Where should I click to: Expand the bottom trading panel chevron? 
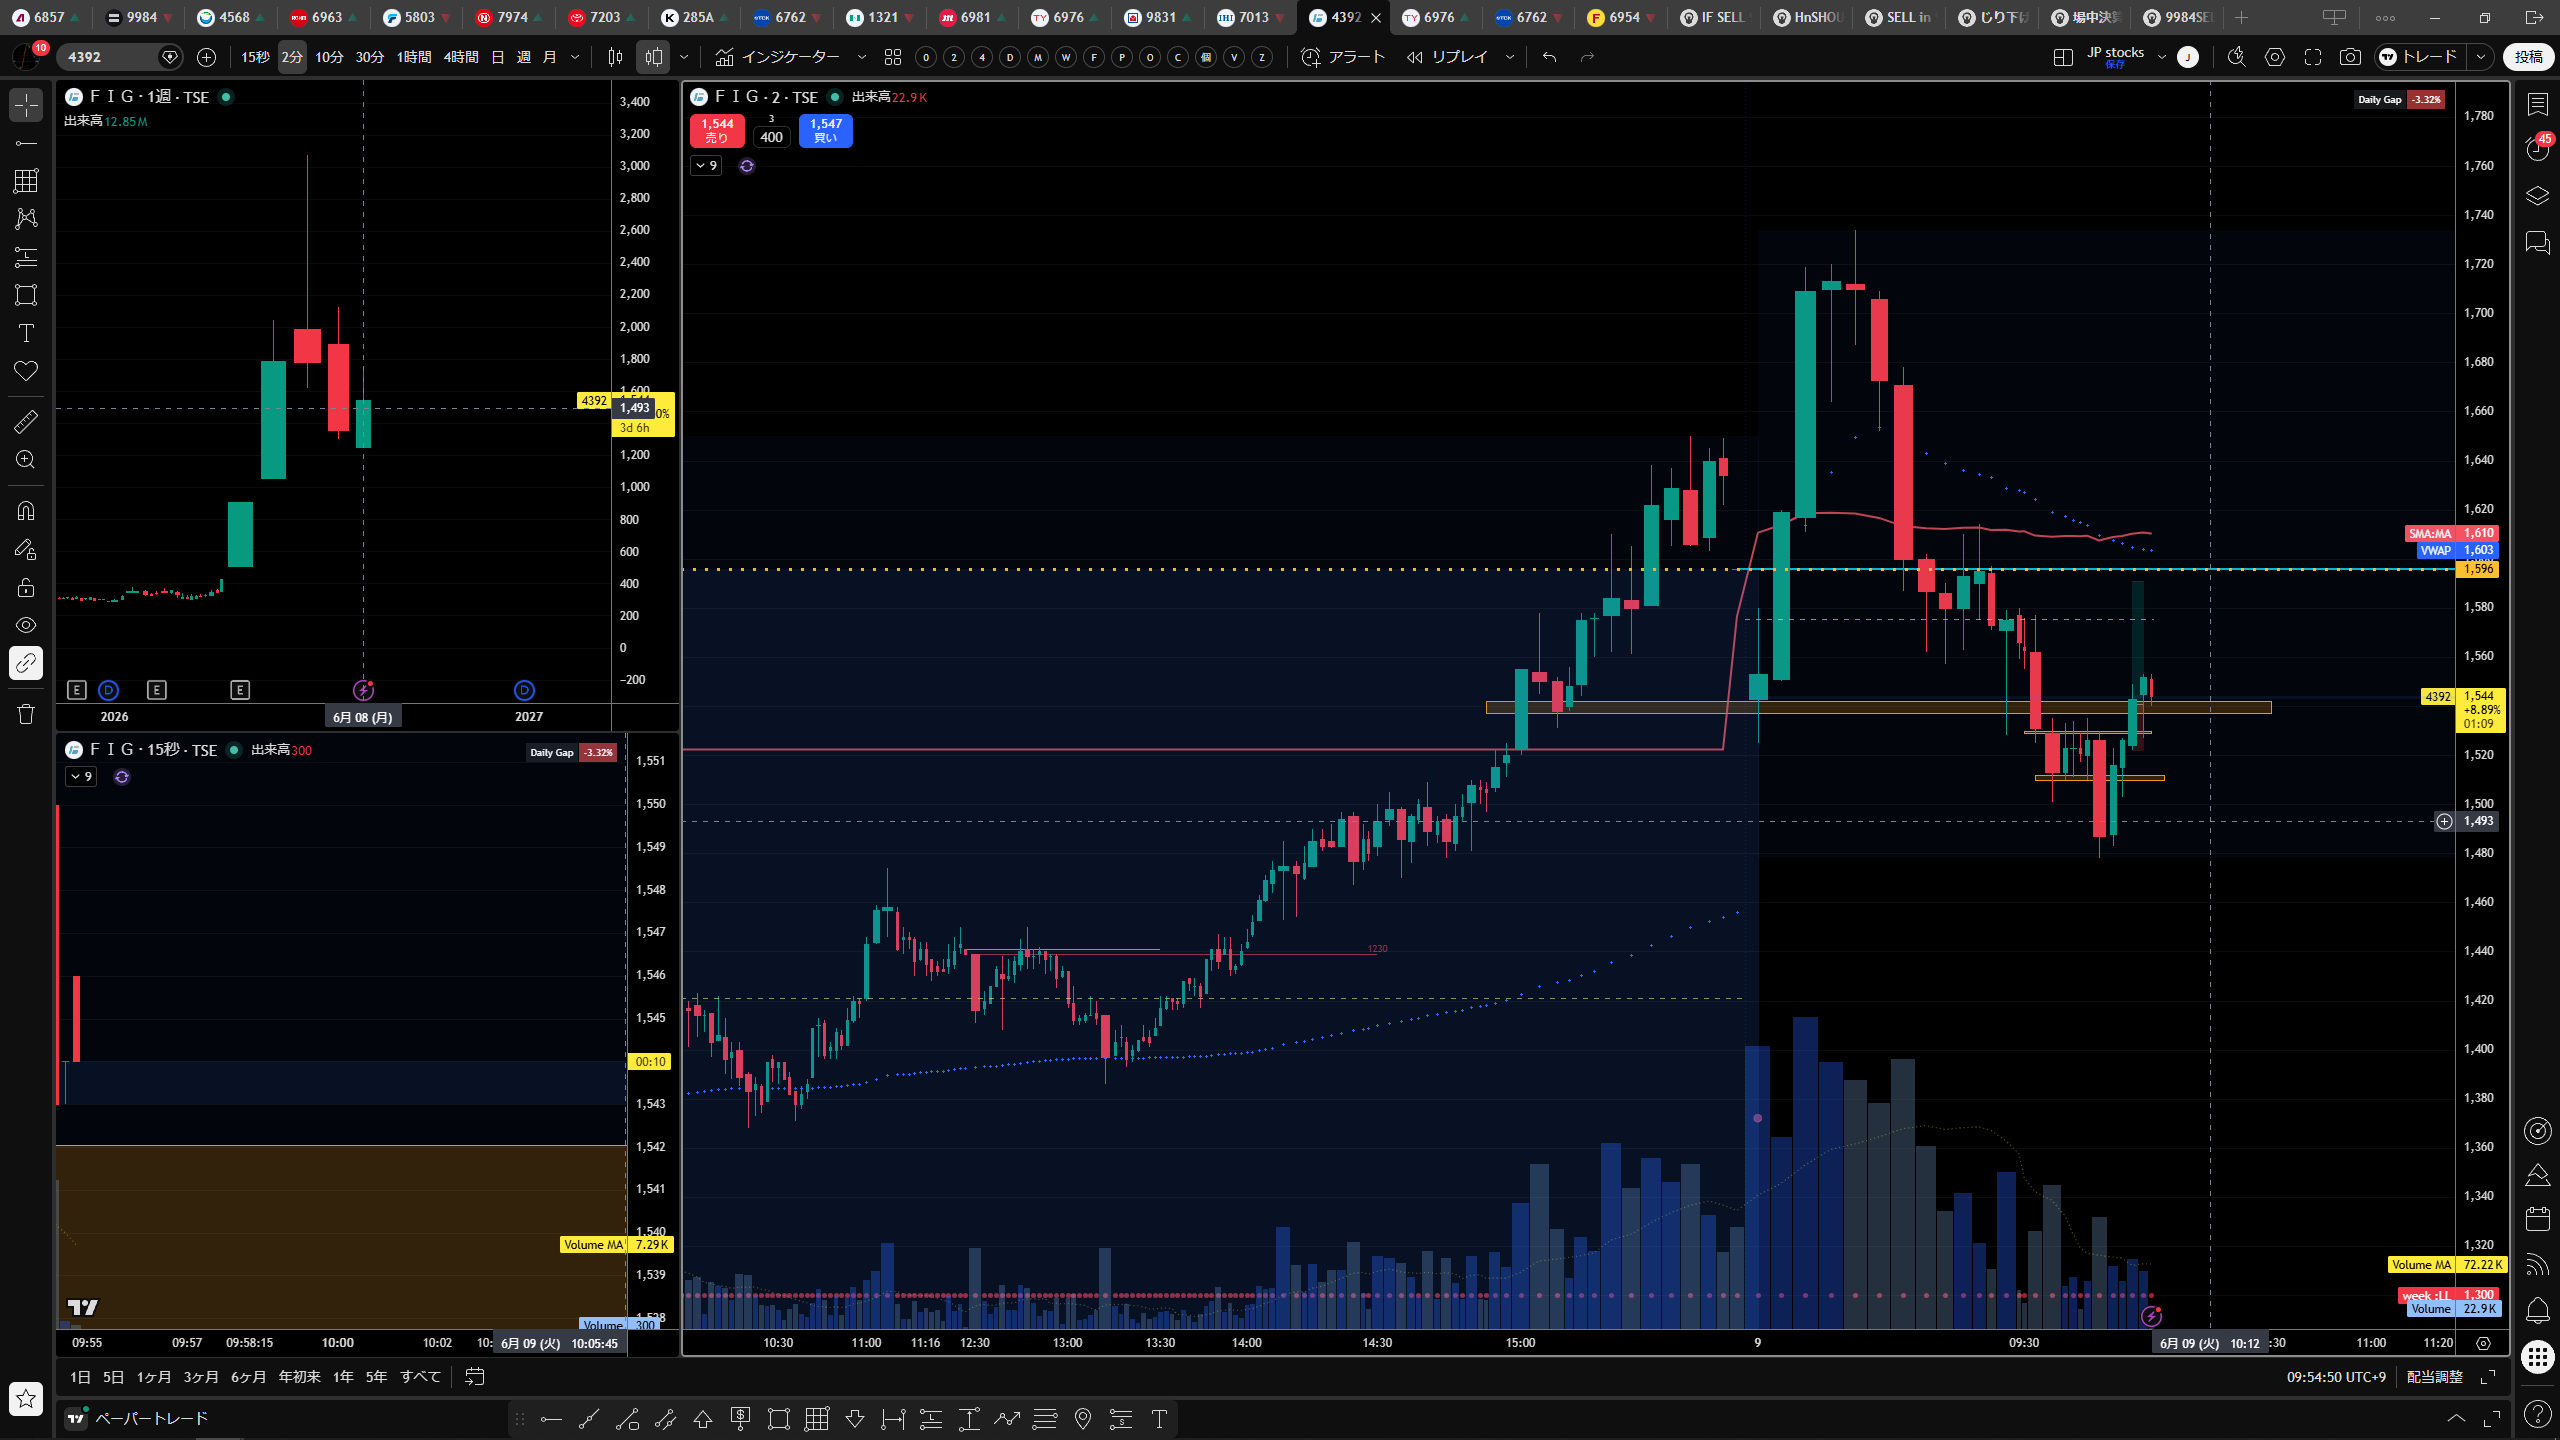click(2456, 1419)
